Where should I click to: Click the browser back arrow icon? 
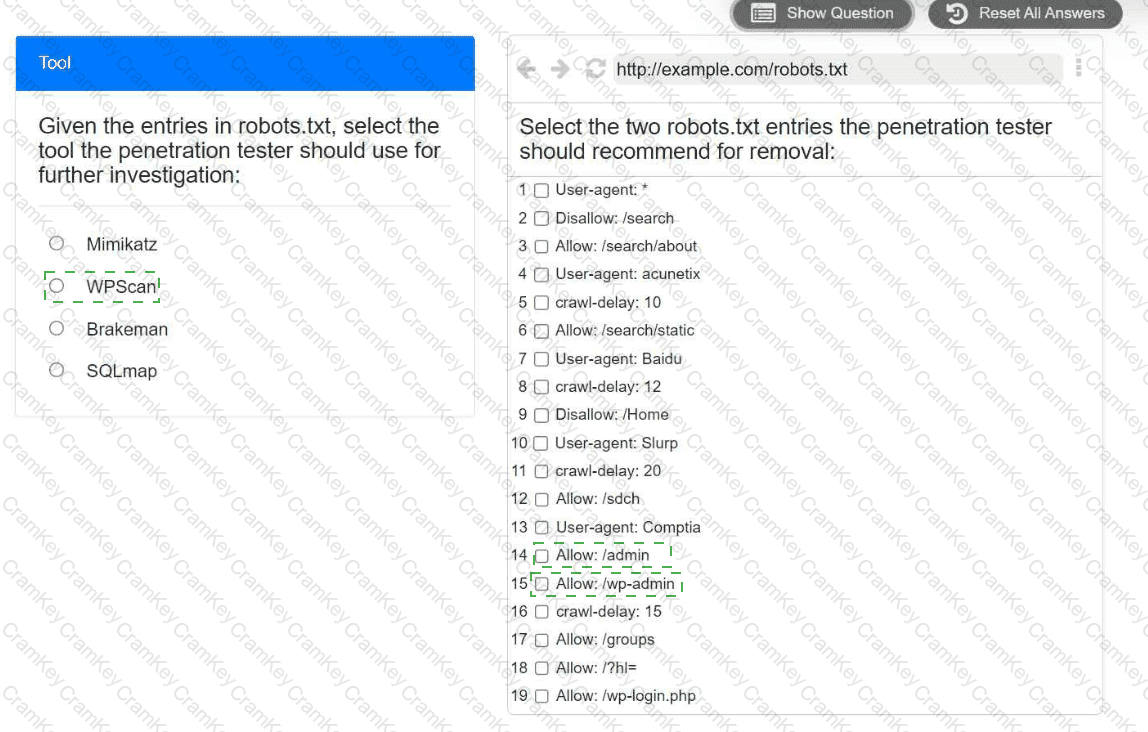point(526,69)
